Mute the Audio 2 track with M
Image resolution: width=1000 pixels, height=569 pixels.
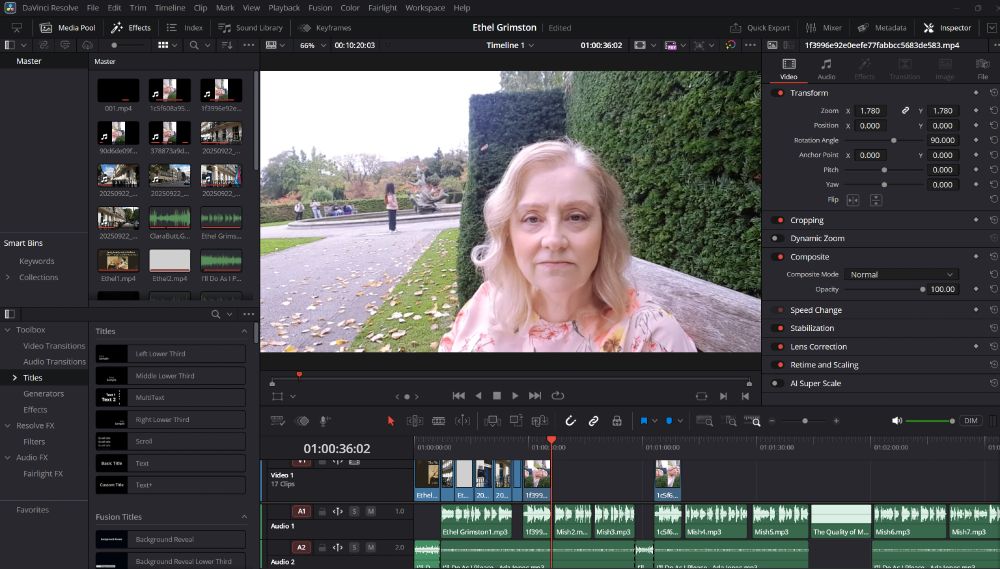tap(371, 548)
